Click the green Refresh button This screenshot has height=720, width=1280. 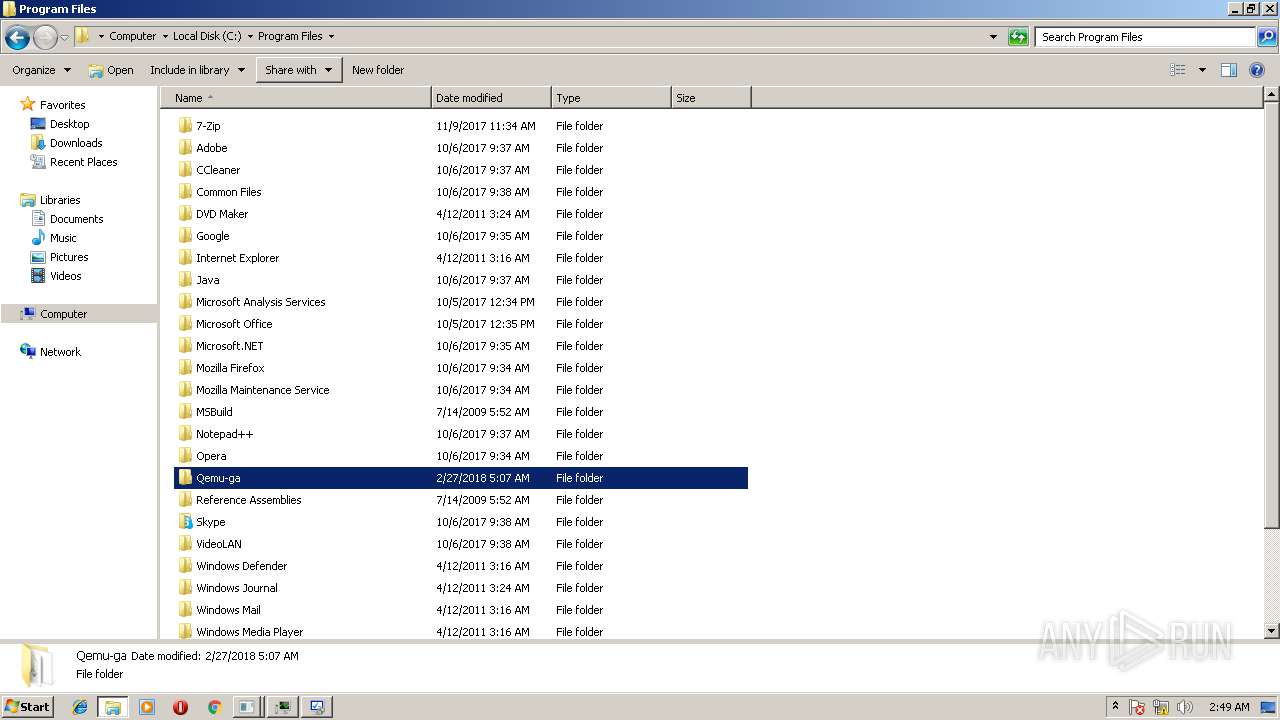pos(1018,37)
